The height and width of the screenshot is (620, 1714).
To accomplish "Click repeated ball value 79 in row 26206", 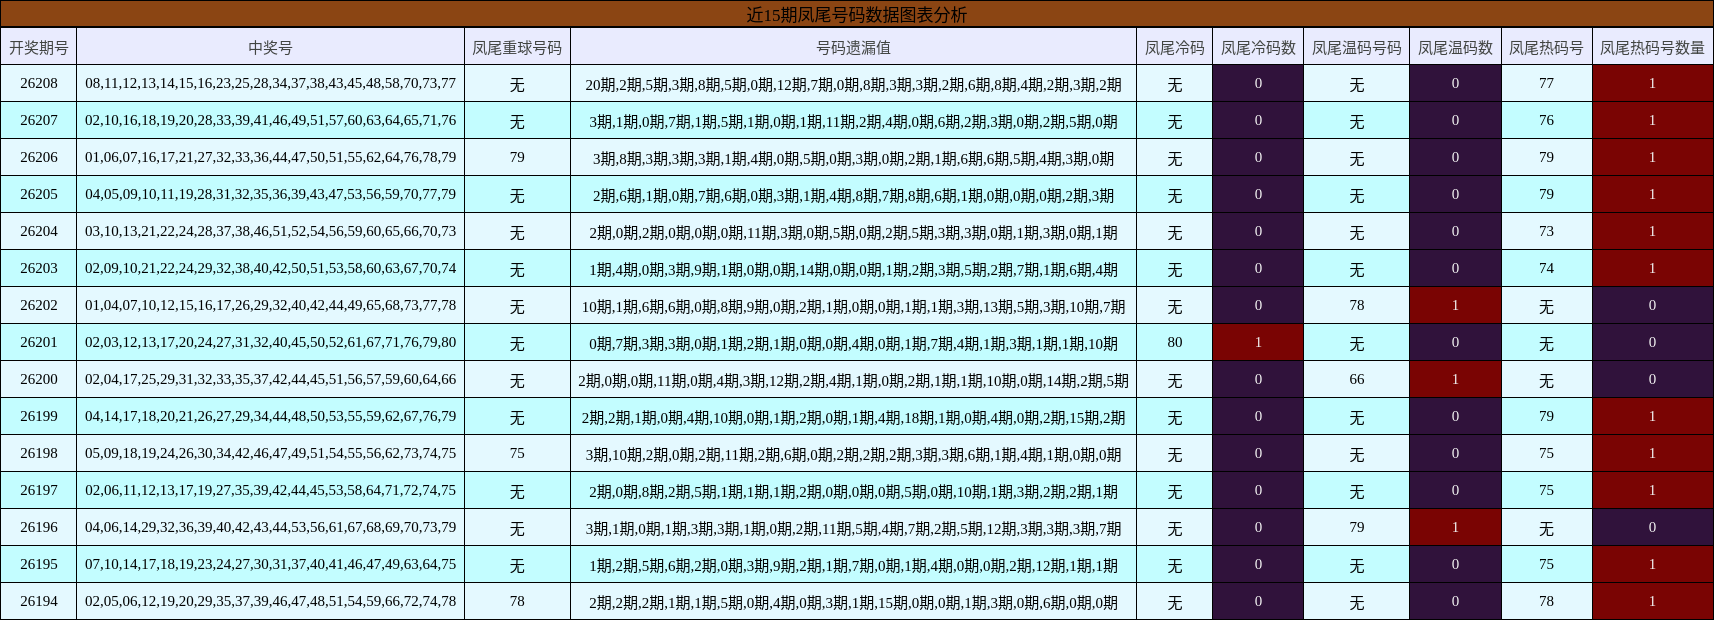I will click(x=517, y=158).
